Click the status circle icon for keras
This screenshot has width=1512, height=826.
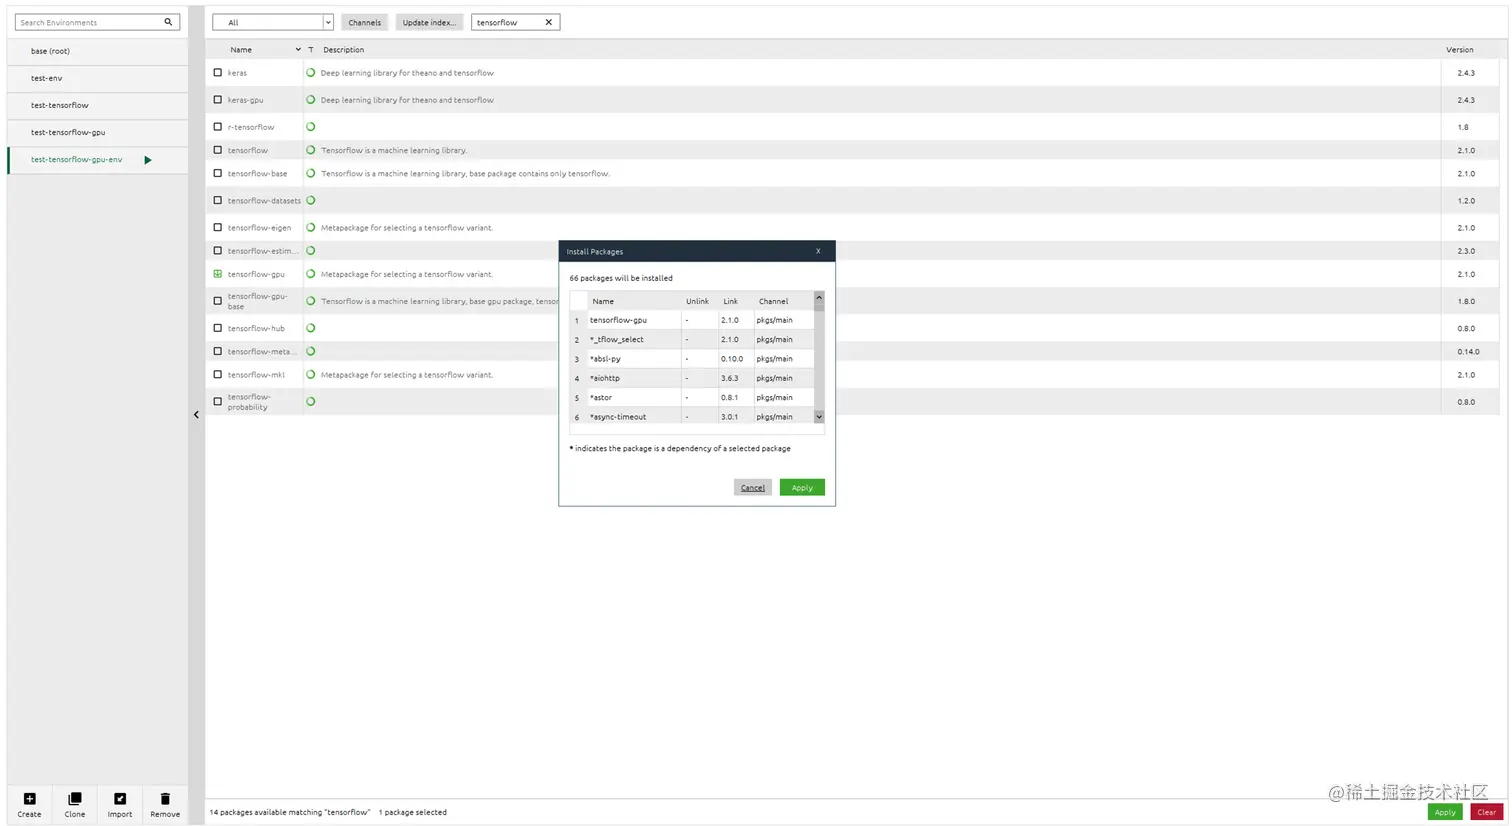point(310,73)
